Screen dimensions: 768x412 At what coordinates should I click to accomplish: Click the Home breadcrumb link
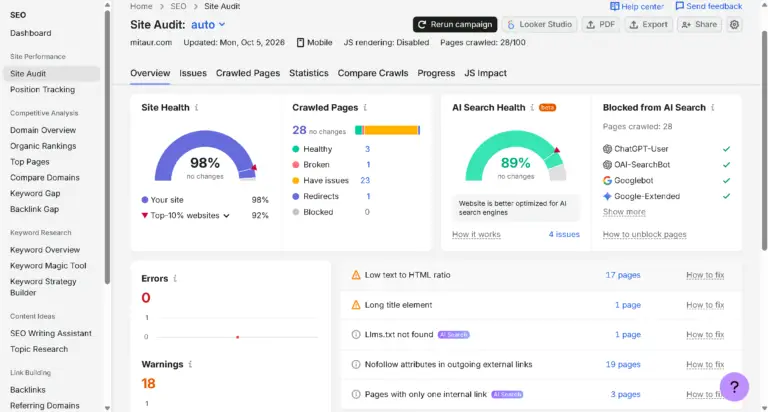pyautogui.click(x=141, y=6)
